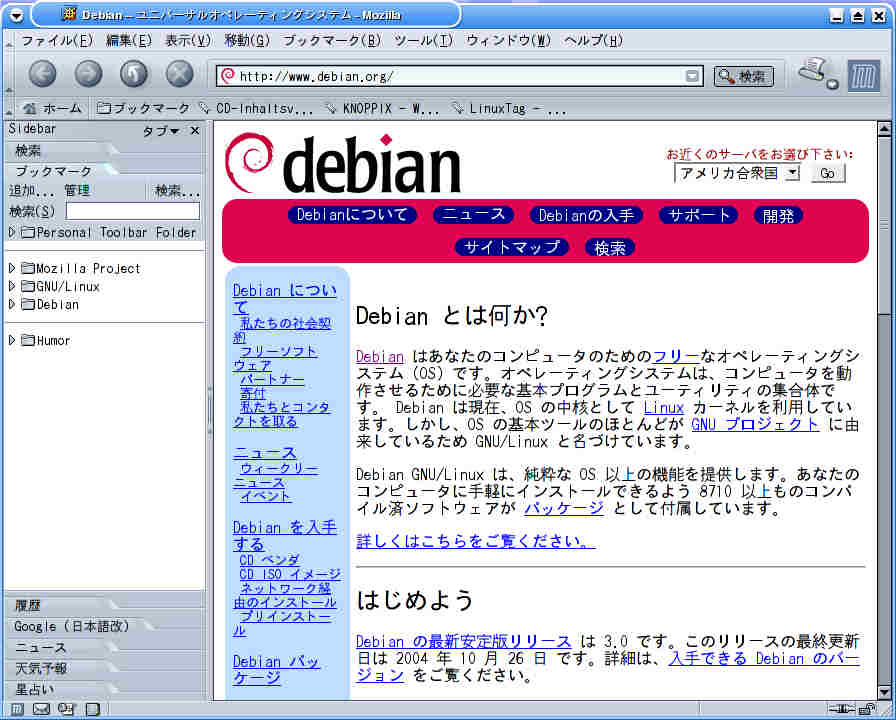Click the サイトマップ navigation button
The image size is (896, 720).
[512, 247]
